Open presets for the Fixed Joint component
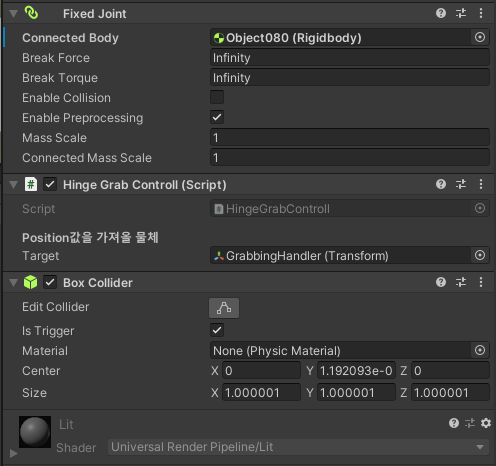The width and height of the screenshot is (496, 466). coord(461,13)
